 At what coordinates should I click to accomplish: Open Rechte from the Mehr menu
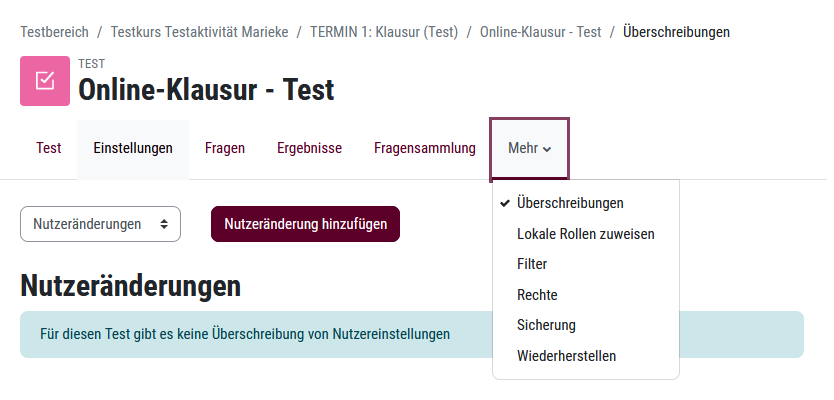pyautogui.click(x=537, y=295)
